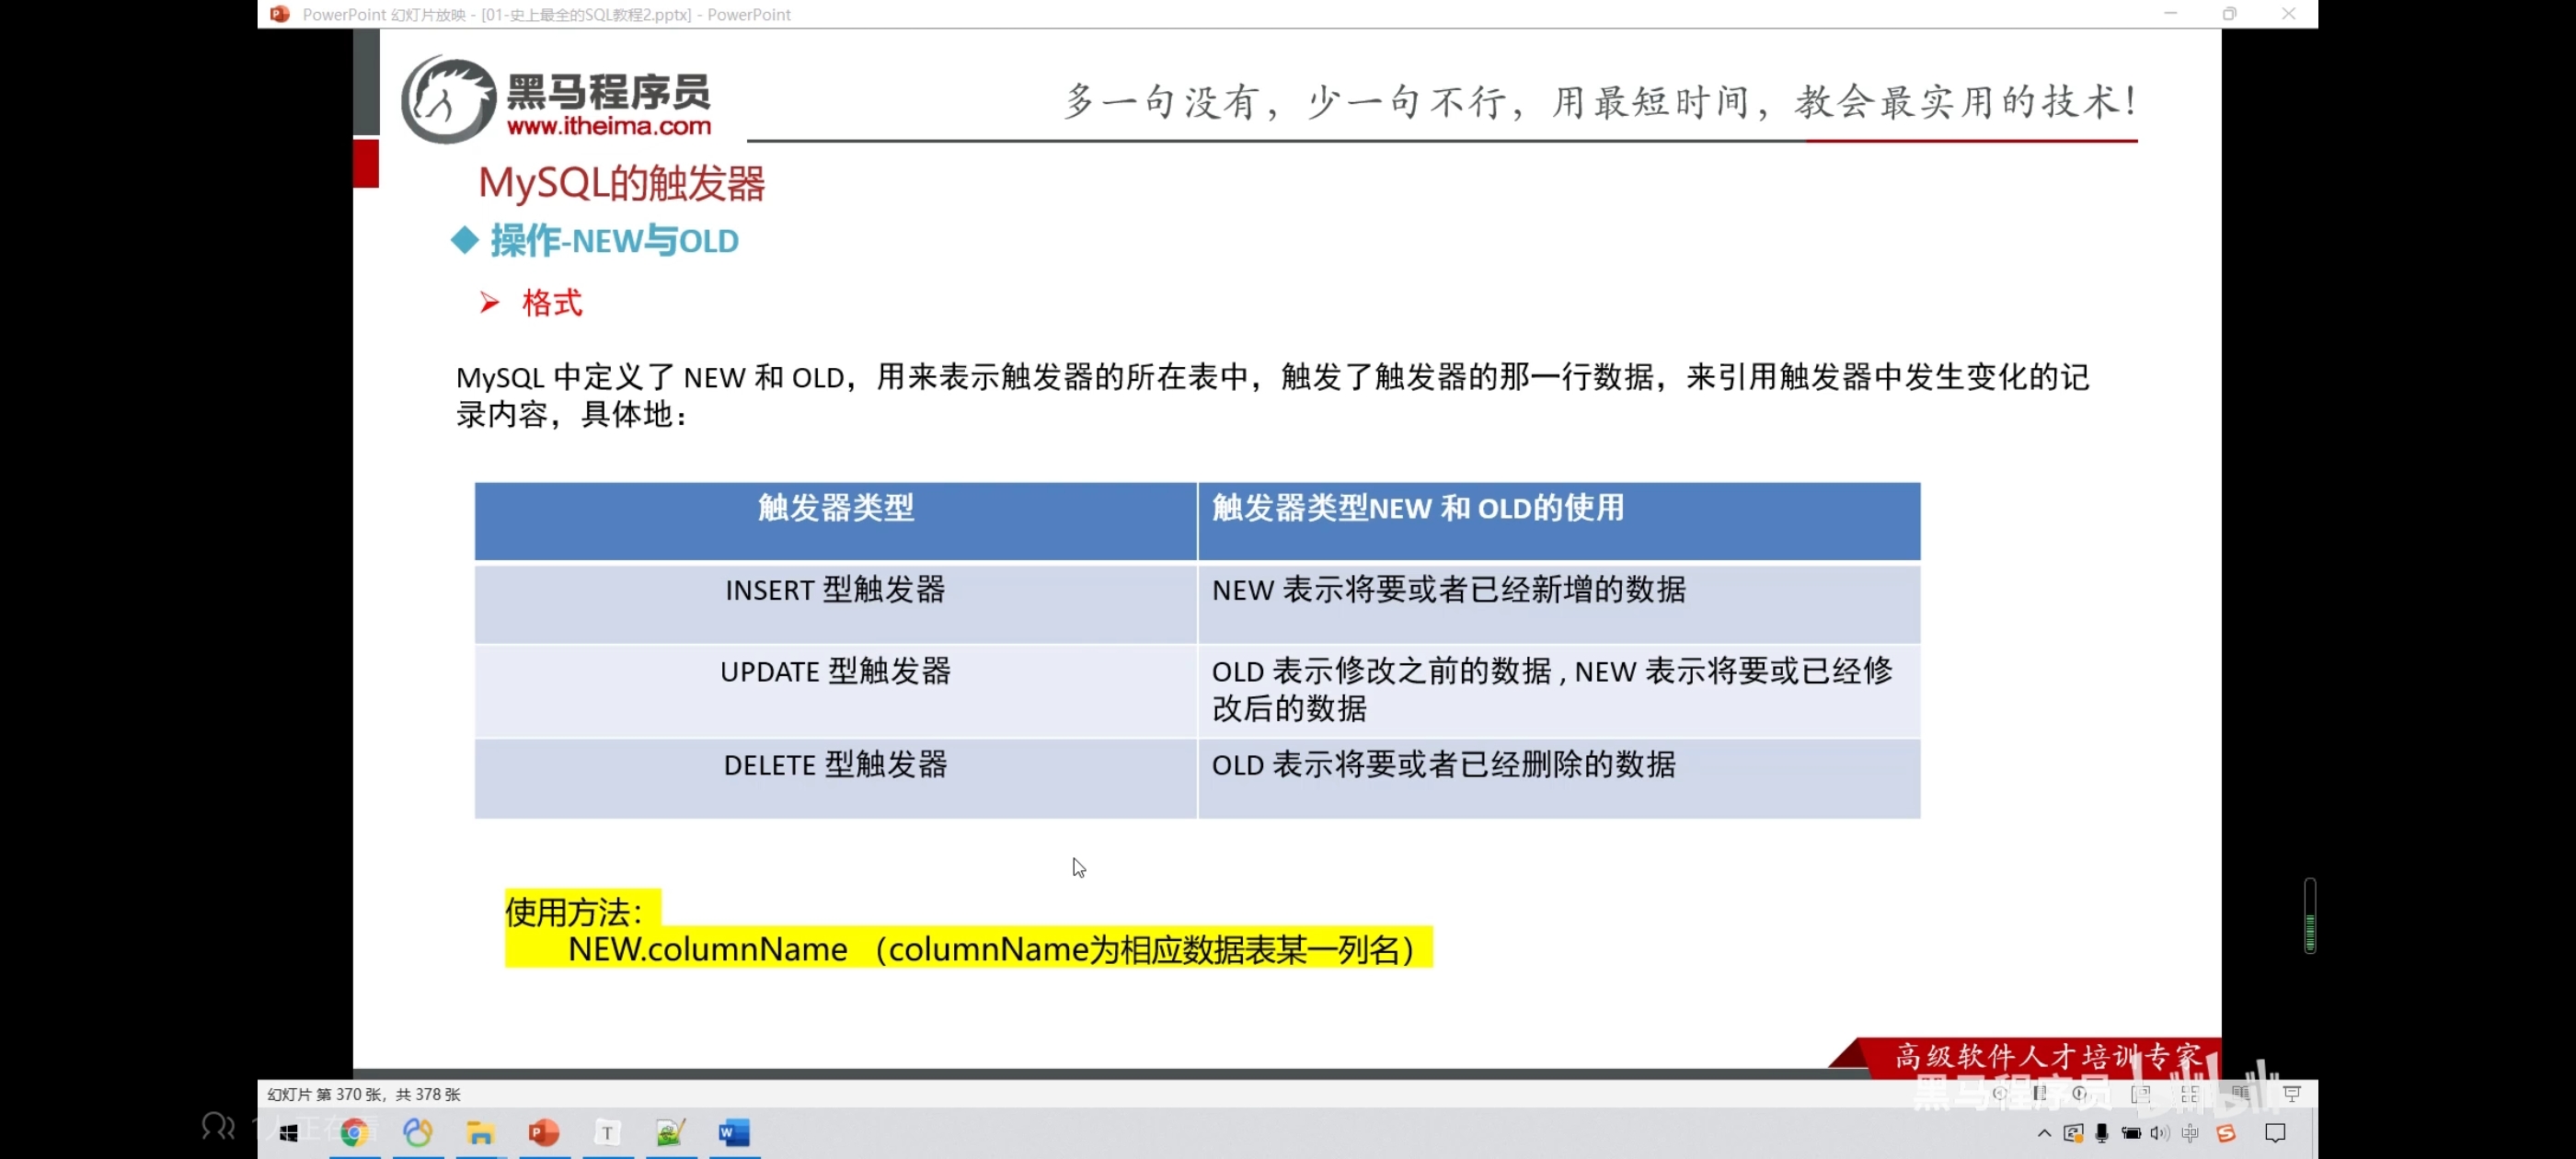Switch to Reading view
This screenshot has width=2576, height=1159.
pos(2240,1094)
